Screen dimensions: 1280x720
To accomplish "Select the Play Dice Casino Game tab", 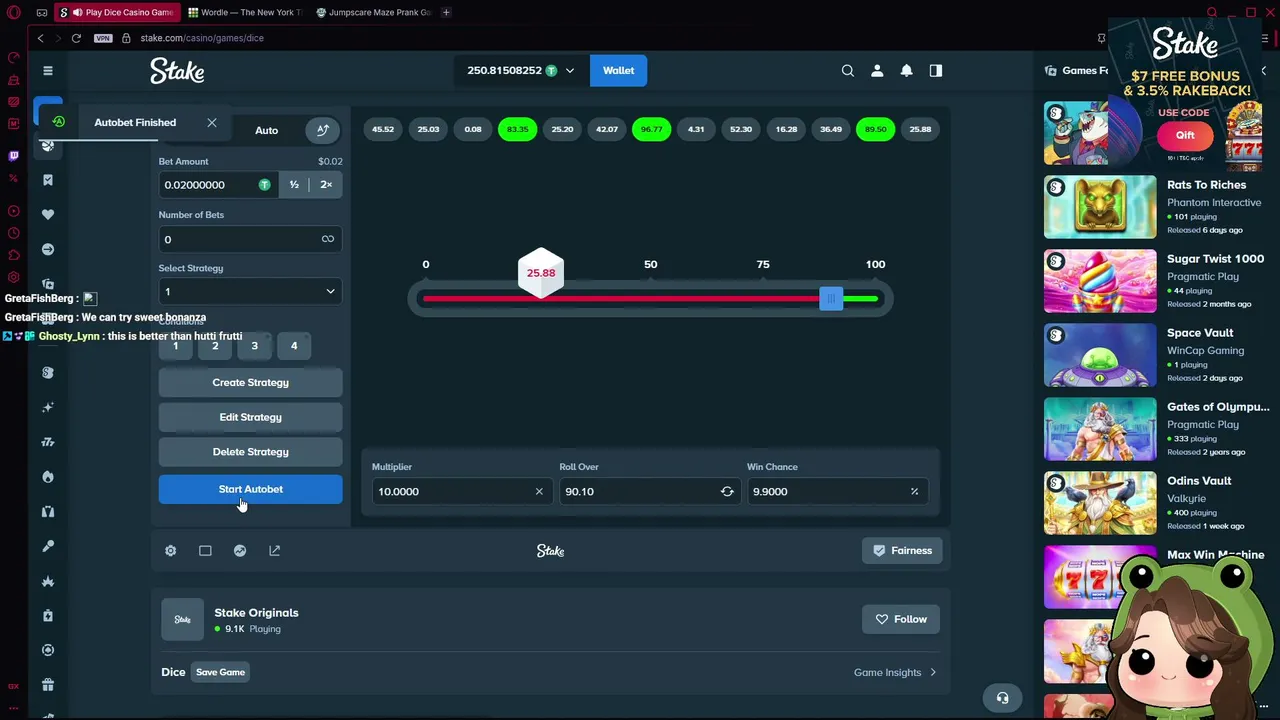I will coord(118,13).
